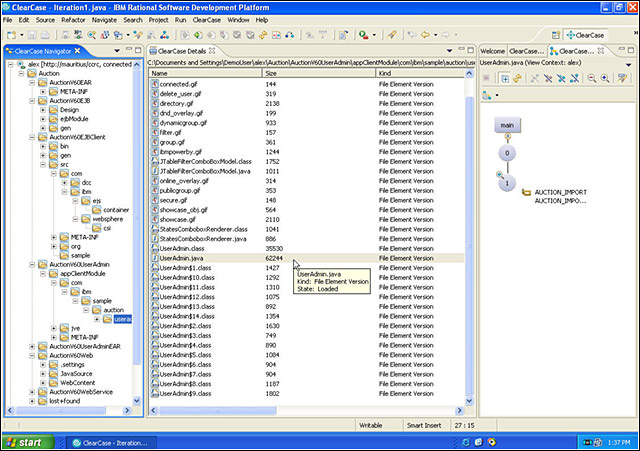Open the version tree view menu arrow
The image size is (640, 451).
click(629, 65)
